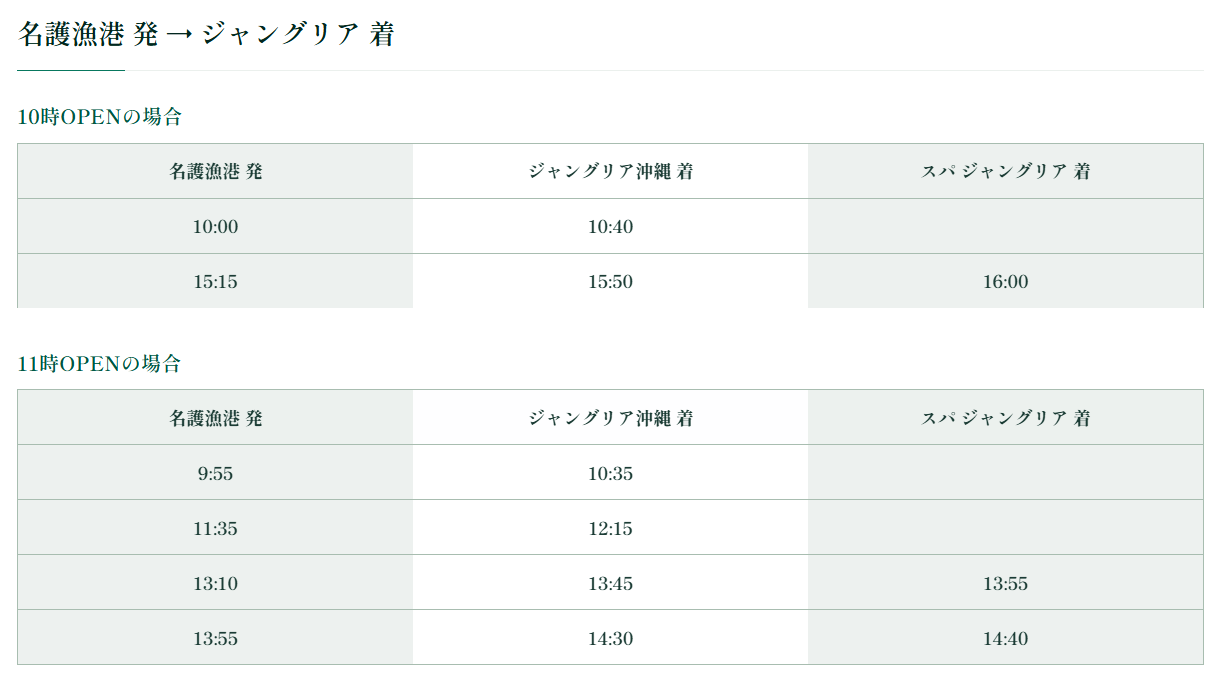Click the 14:40 Spa arrival time
This screenshot has height=684, width=1215.
coord(1005,639)
